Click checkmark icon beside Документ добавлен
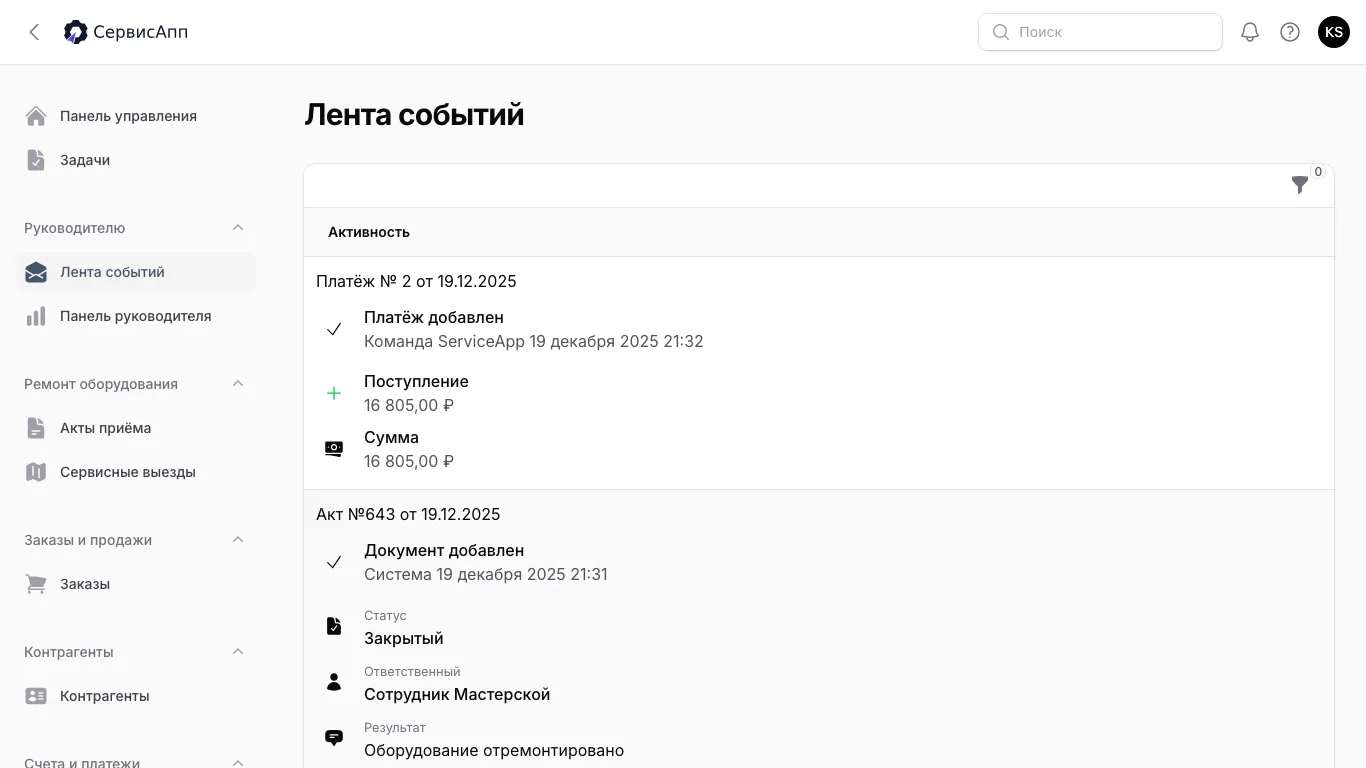This screenshot has height=768, width=1366. coord(334,562)
